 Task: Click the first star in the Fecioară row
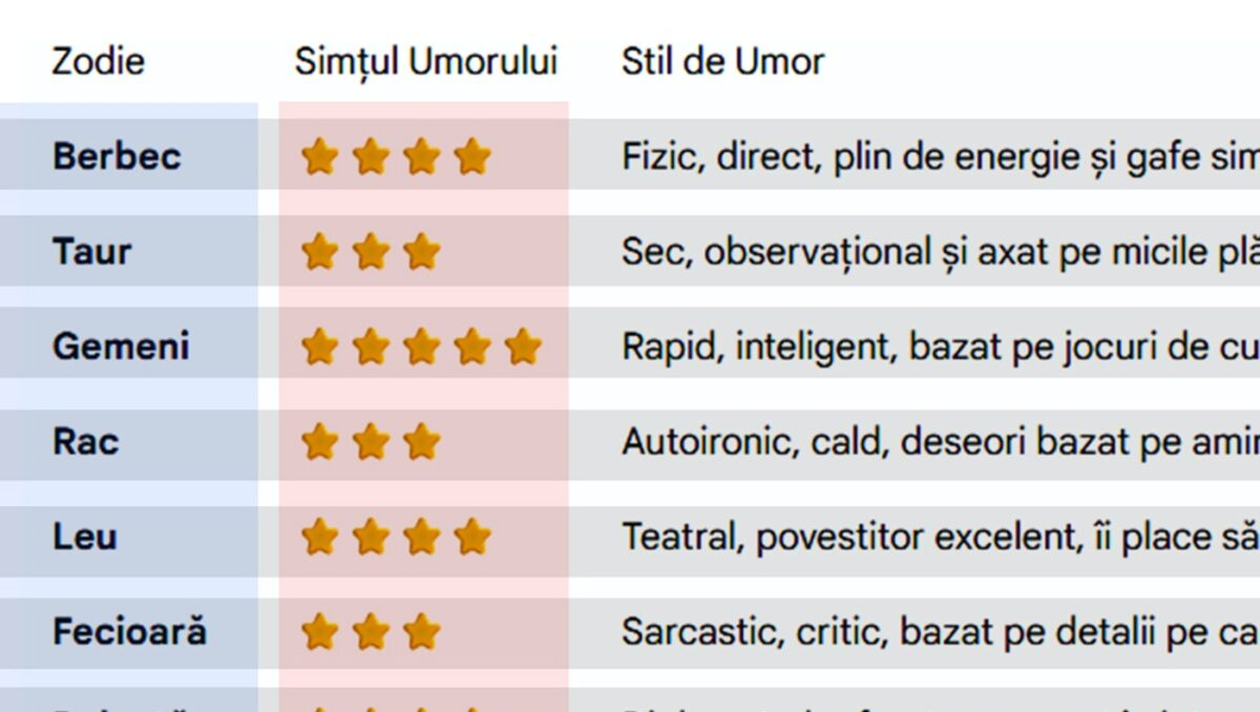click(x=319, y=632)
